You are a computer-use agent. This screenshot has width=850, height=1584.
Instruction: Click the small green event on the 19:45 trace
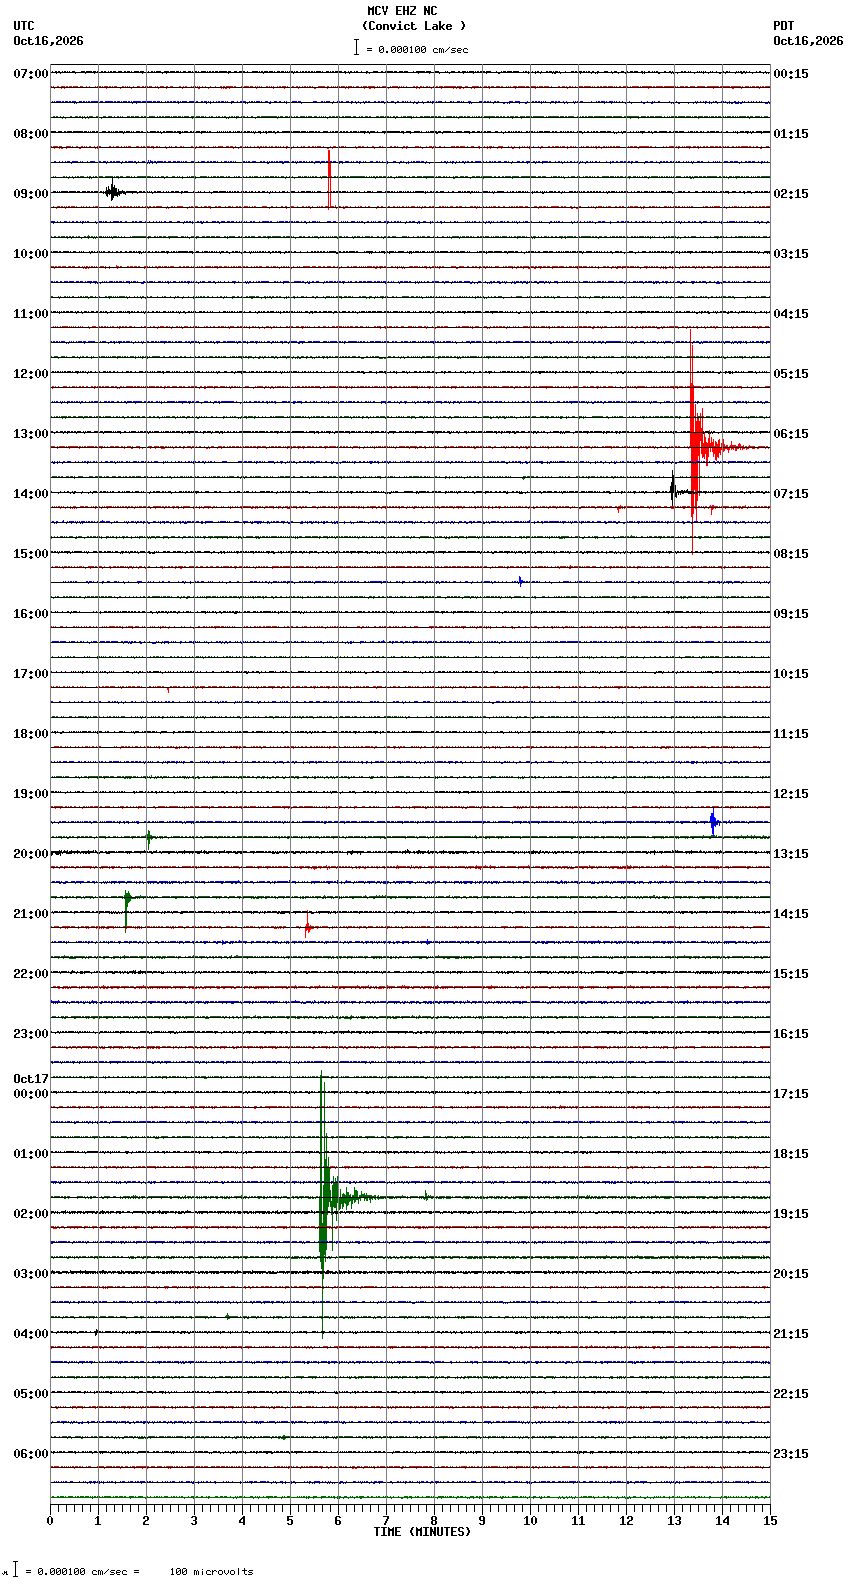pos(149,838)
